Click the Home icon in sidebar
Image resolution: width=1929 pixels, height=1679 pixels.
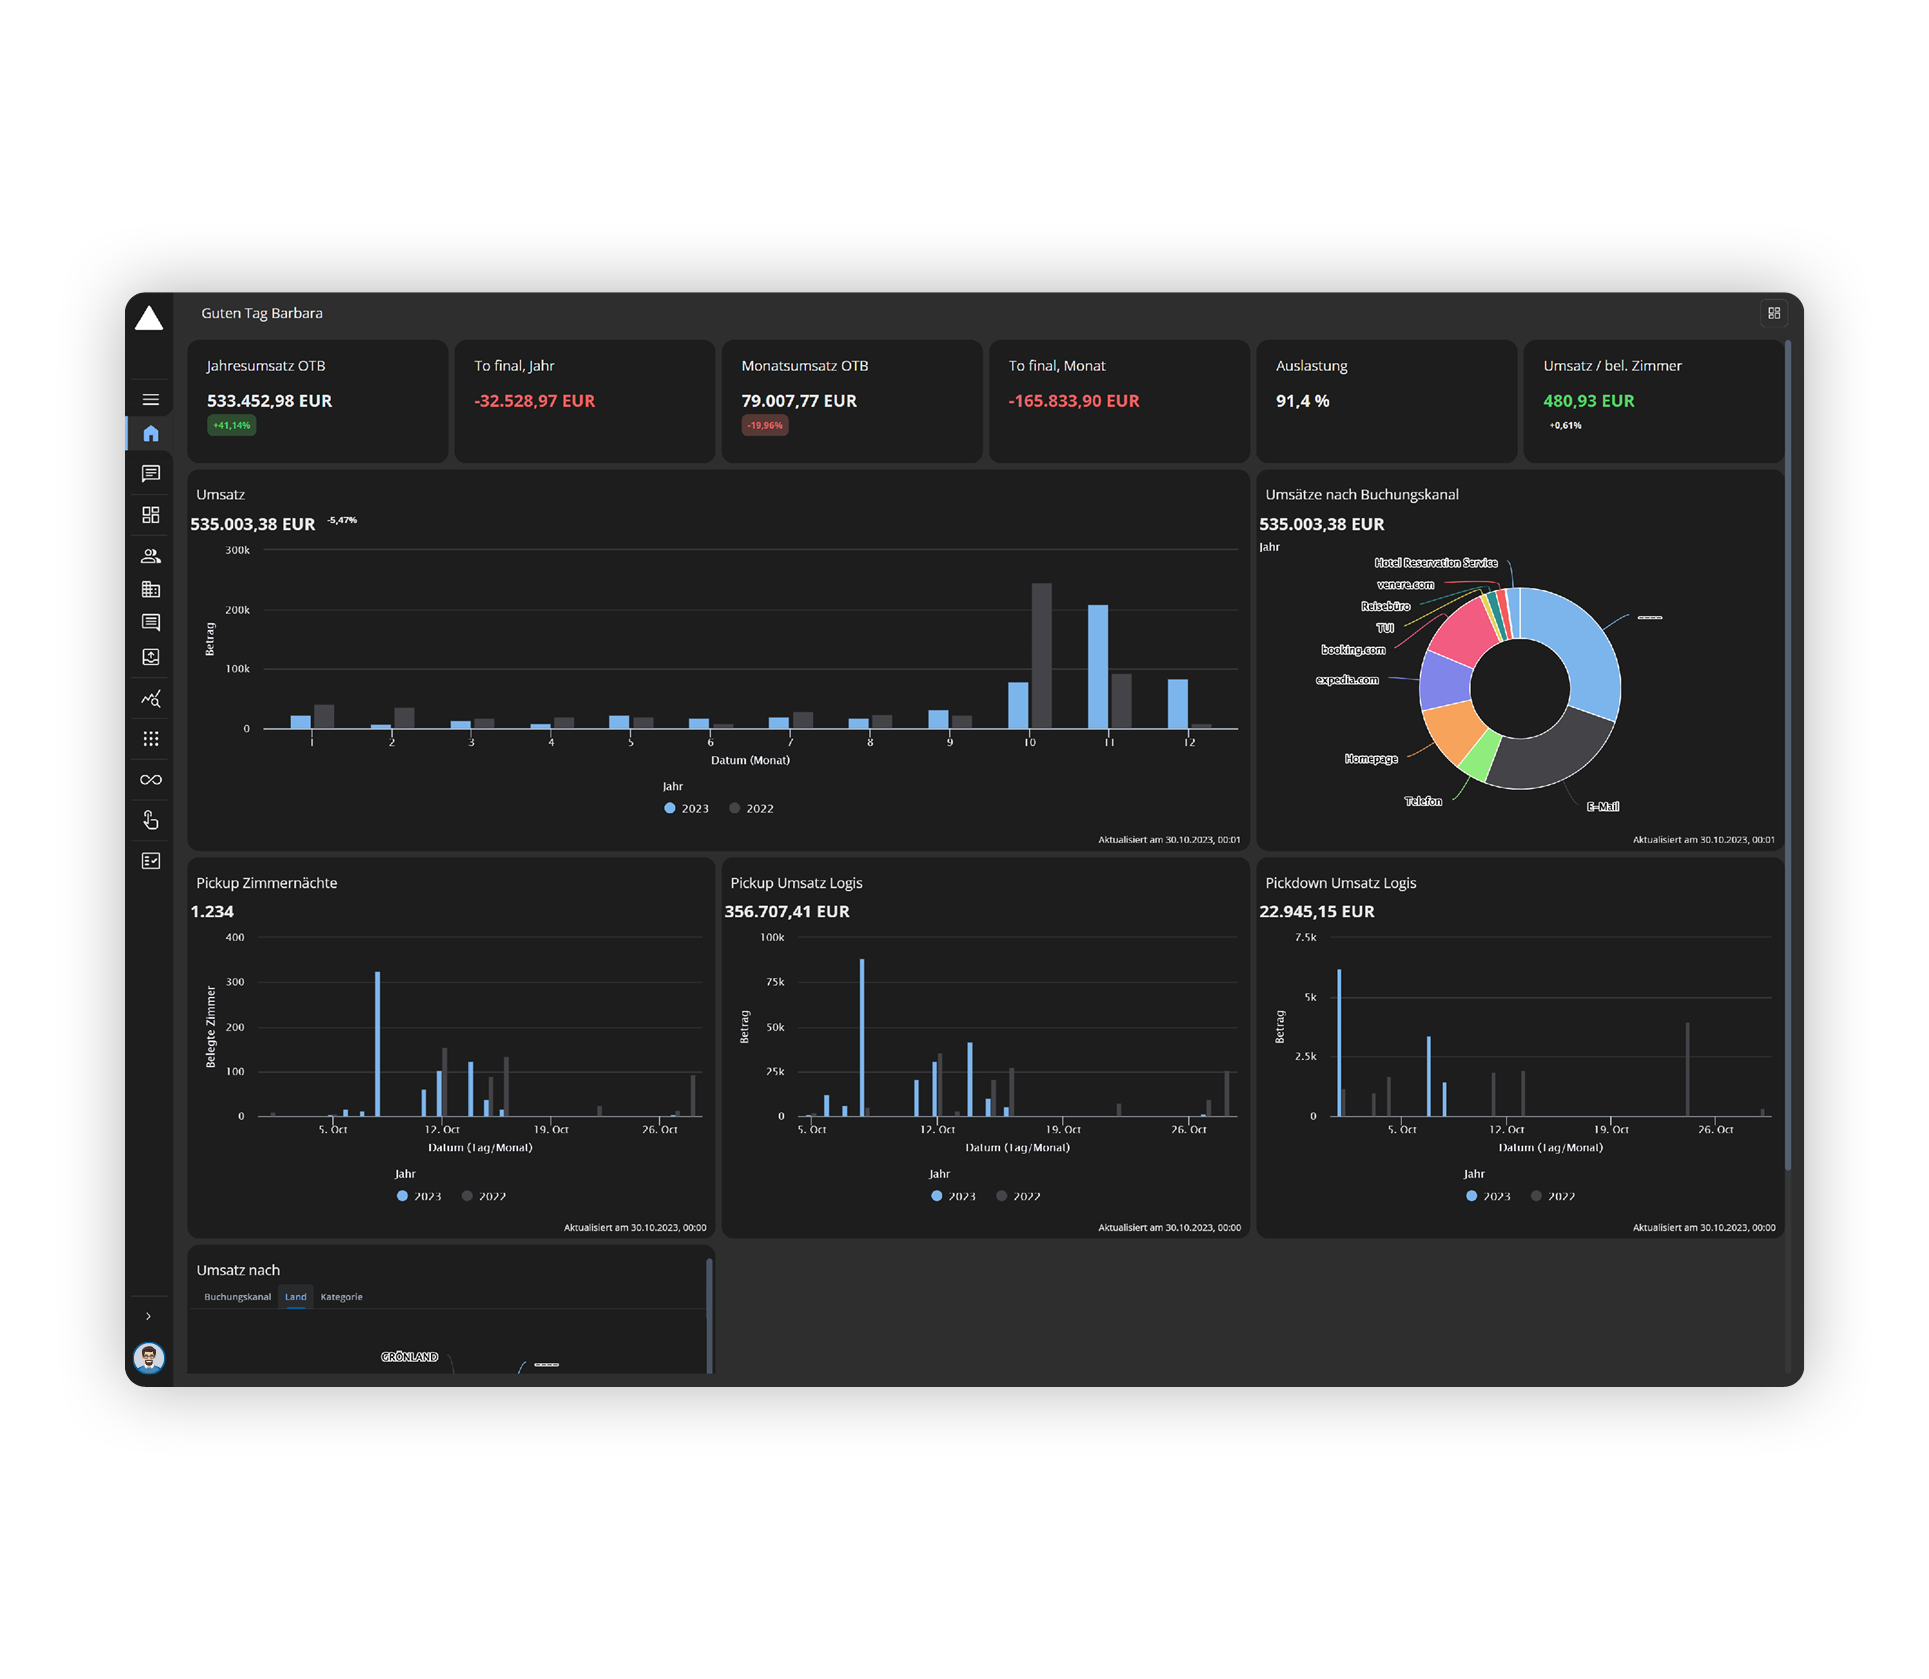coord(151,434)
